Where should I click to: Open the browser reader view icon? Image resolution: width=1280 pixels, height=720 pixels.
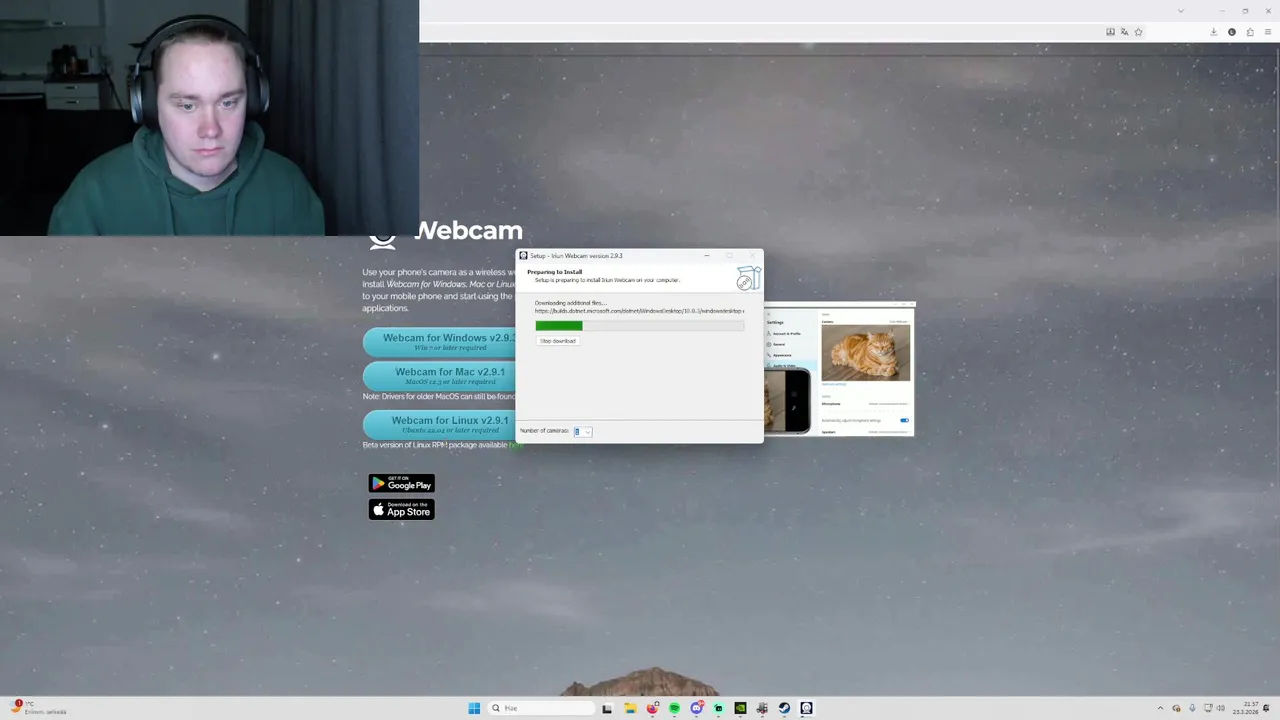pyautogui.click(x=1110, y=32)
